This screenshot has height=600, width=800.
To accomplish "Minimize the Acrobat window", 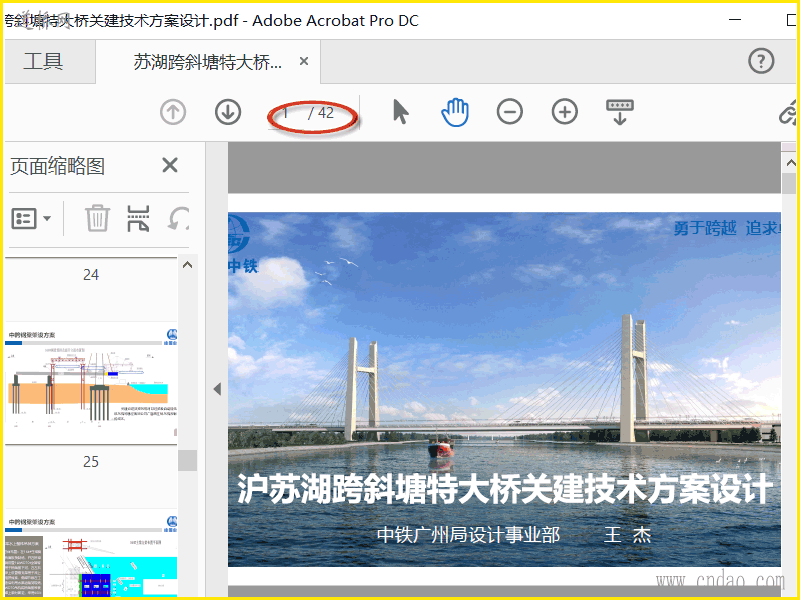I will tap(735, 19).
